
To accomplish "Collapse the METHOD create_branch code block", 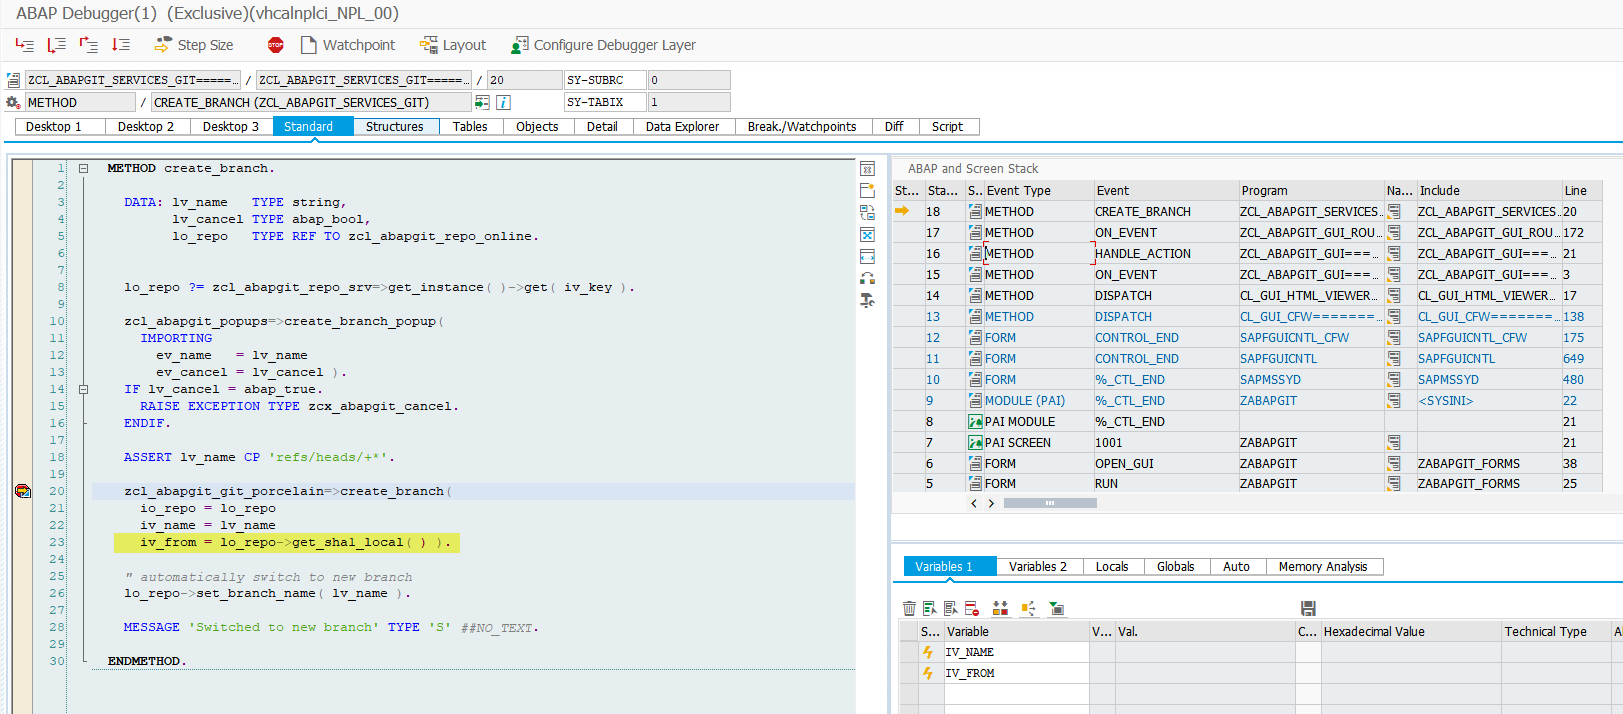I will pos(84,168).
